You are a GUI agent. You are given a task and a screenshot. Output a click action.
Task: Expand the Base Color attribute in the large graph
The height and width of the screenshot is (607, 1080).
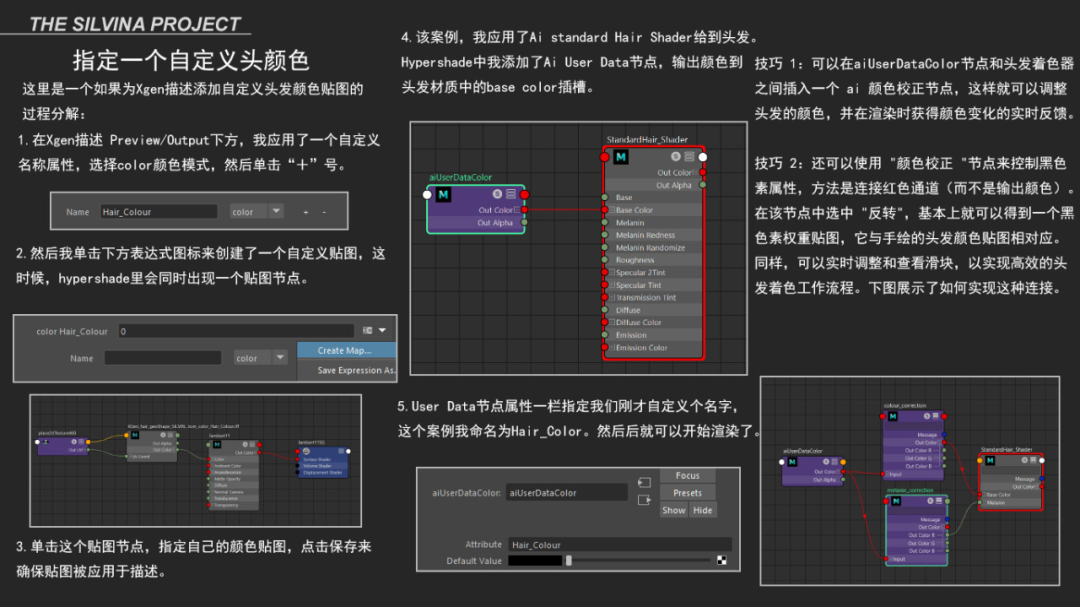click(612, 210)
